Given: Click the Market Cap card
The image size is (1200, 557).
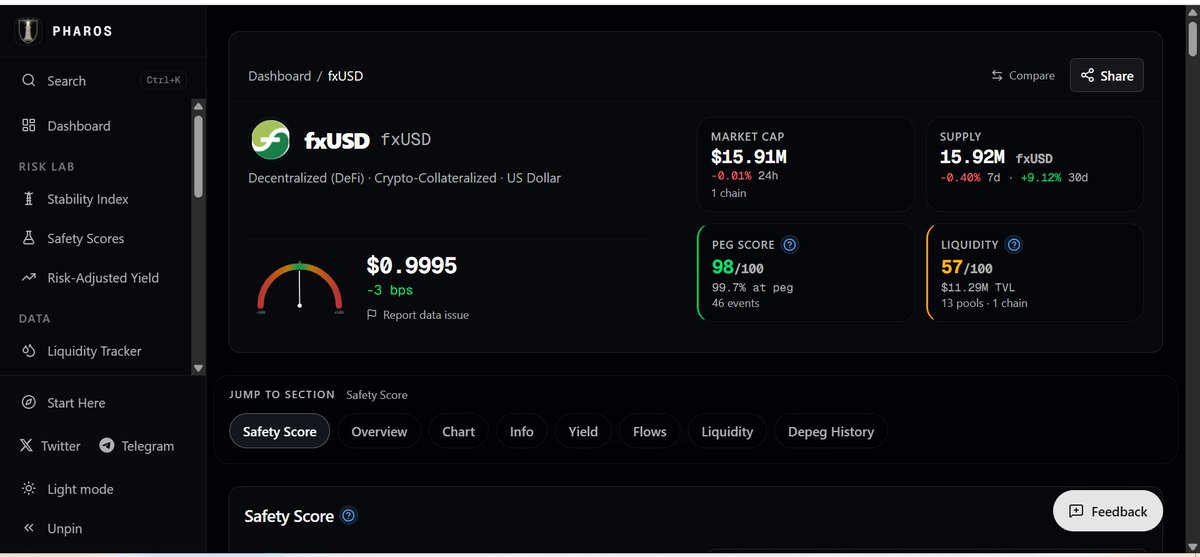Looking at the screenshot, I should tap(806, 164).
